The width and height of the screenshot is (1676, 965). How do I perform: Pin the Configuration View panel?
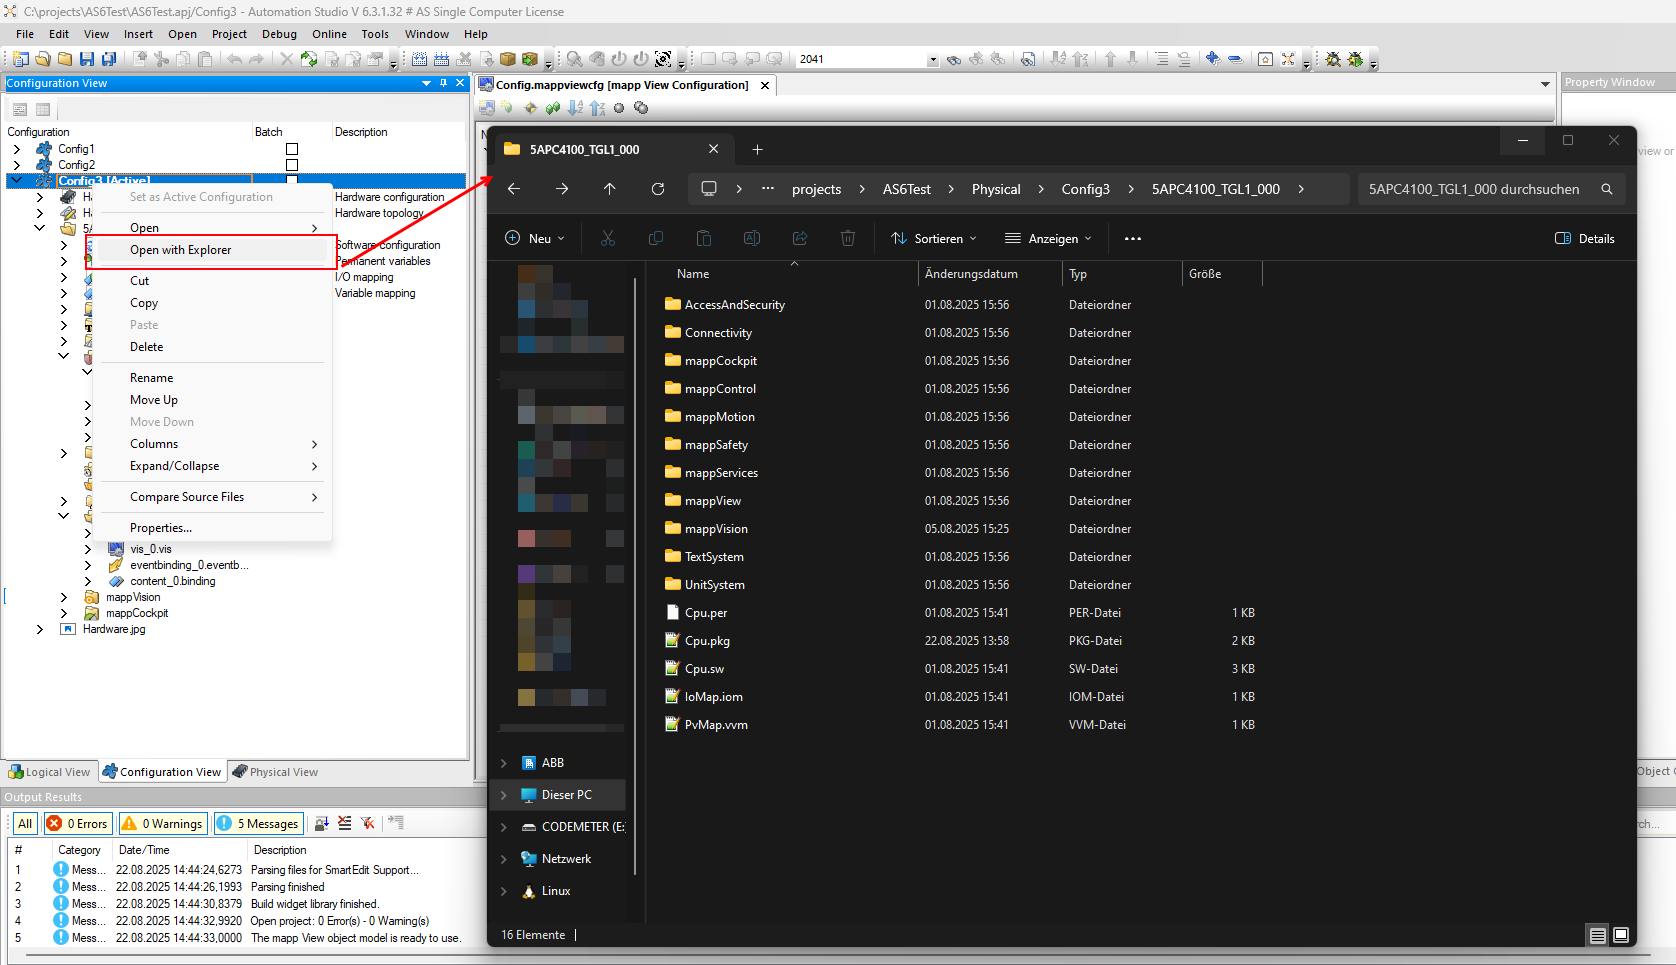pyautogui.click(x=443, y=83)
